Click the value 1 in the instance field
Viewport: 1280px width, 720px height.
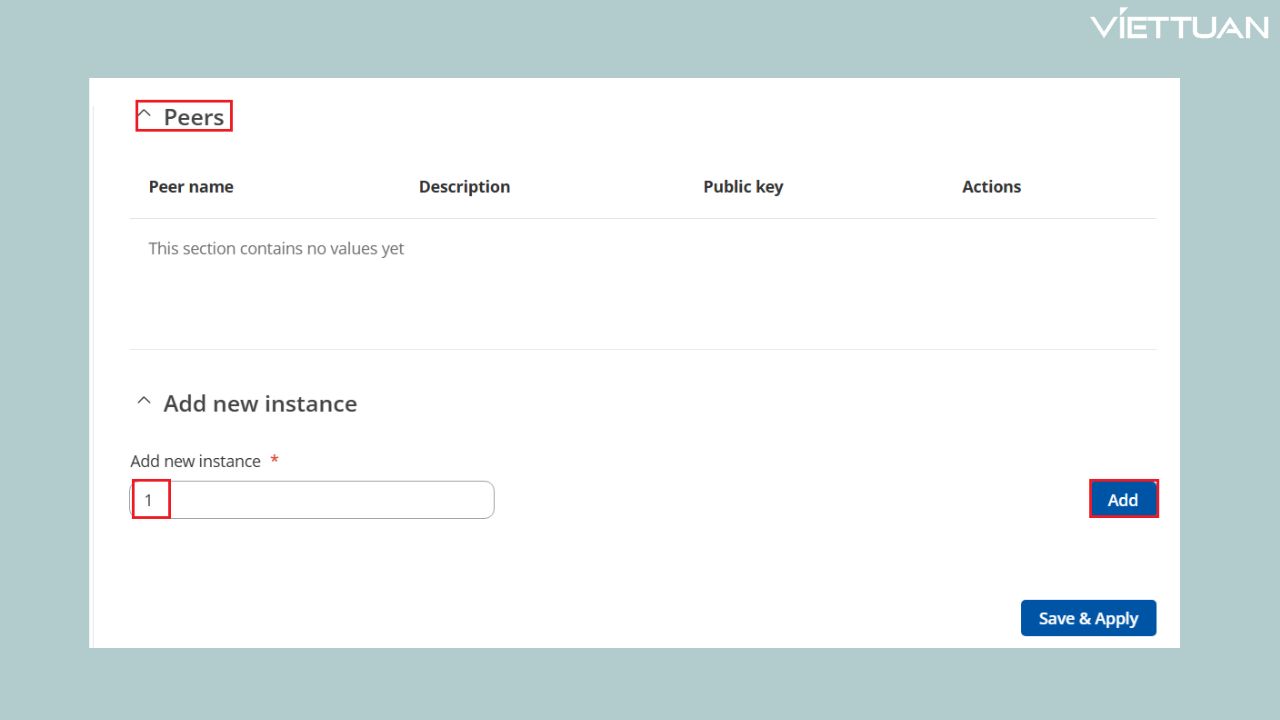point(149,500)
